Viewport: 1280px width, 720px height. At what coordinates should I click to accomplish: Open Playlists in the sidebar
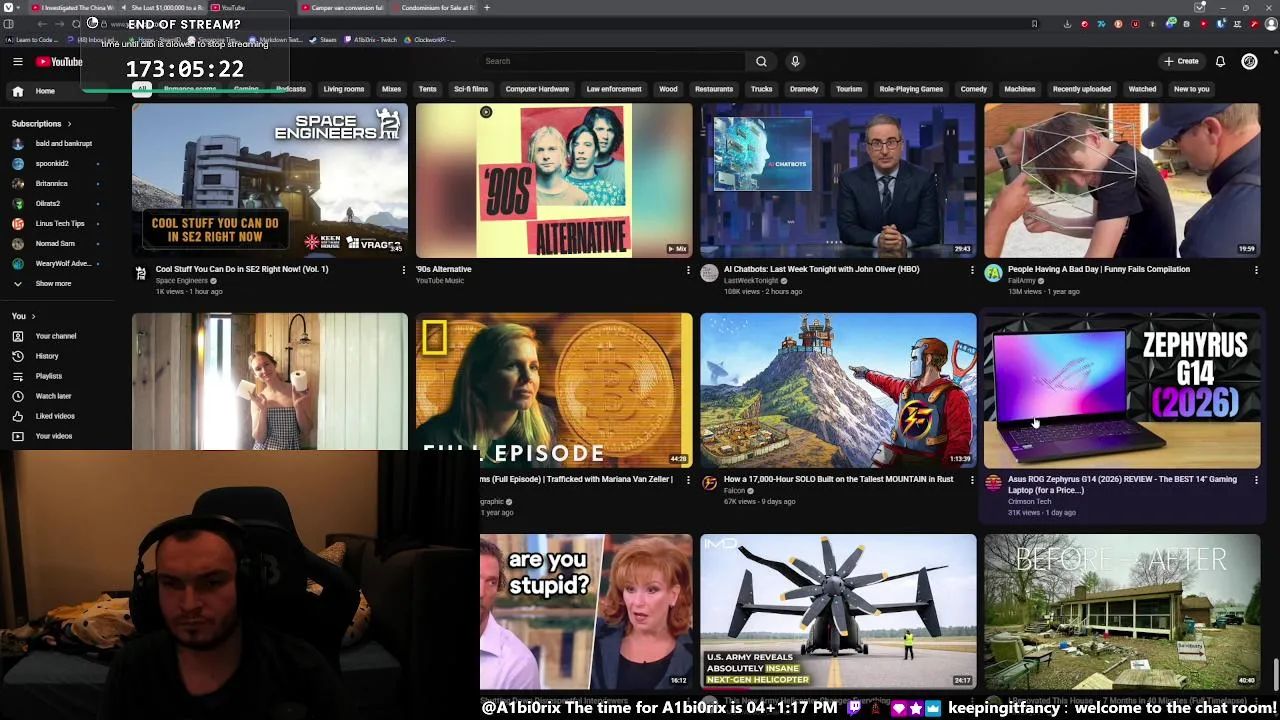(48, 376)
